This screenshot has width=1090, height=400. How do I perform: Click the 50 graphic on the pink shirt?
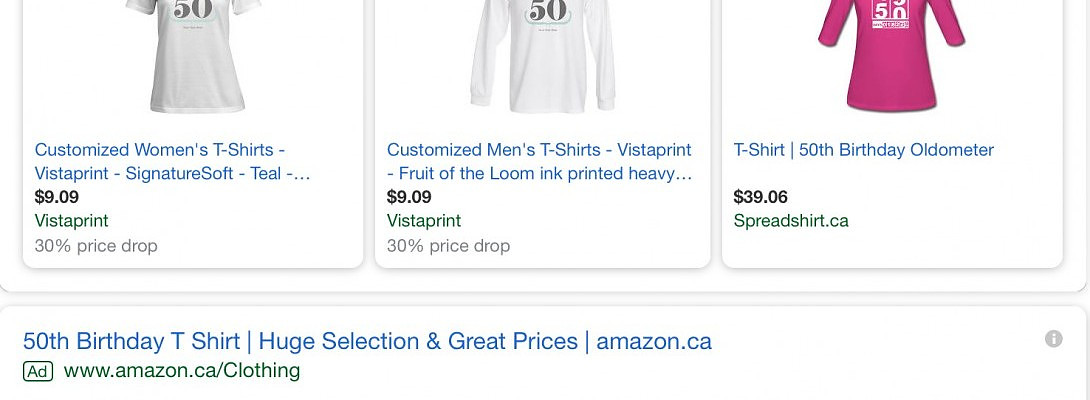889,13
